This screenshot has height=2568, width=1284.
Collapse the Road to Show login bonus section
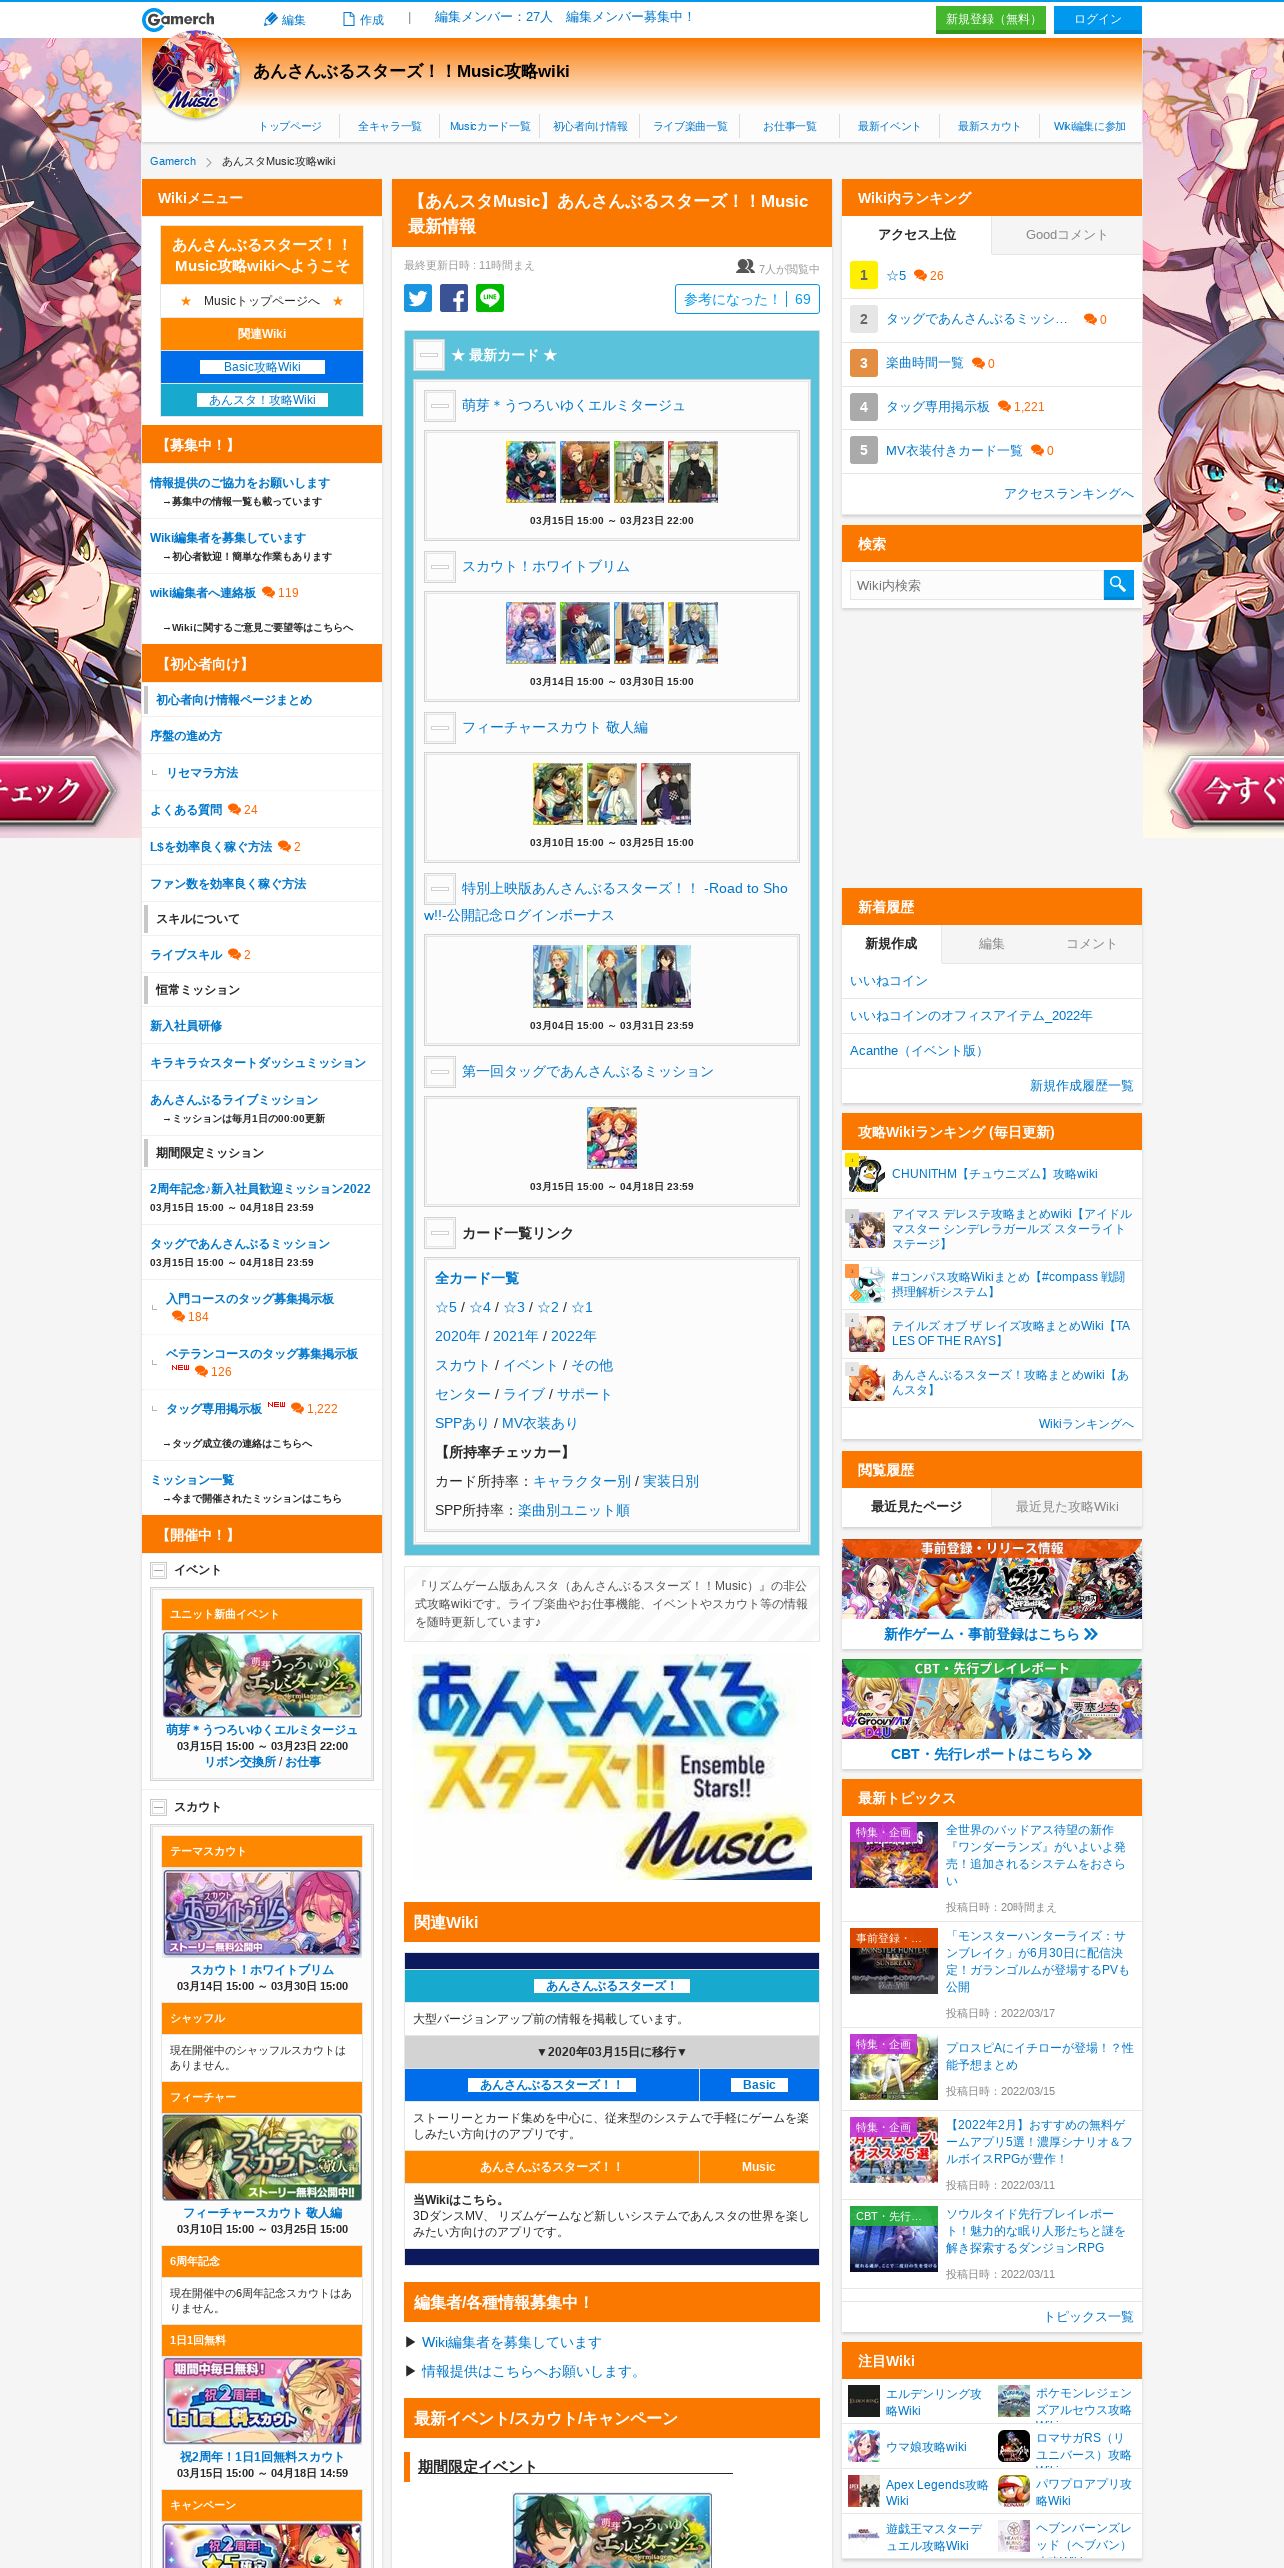(440, 888)
